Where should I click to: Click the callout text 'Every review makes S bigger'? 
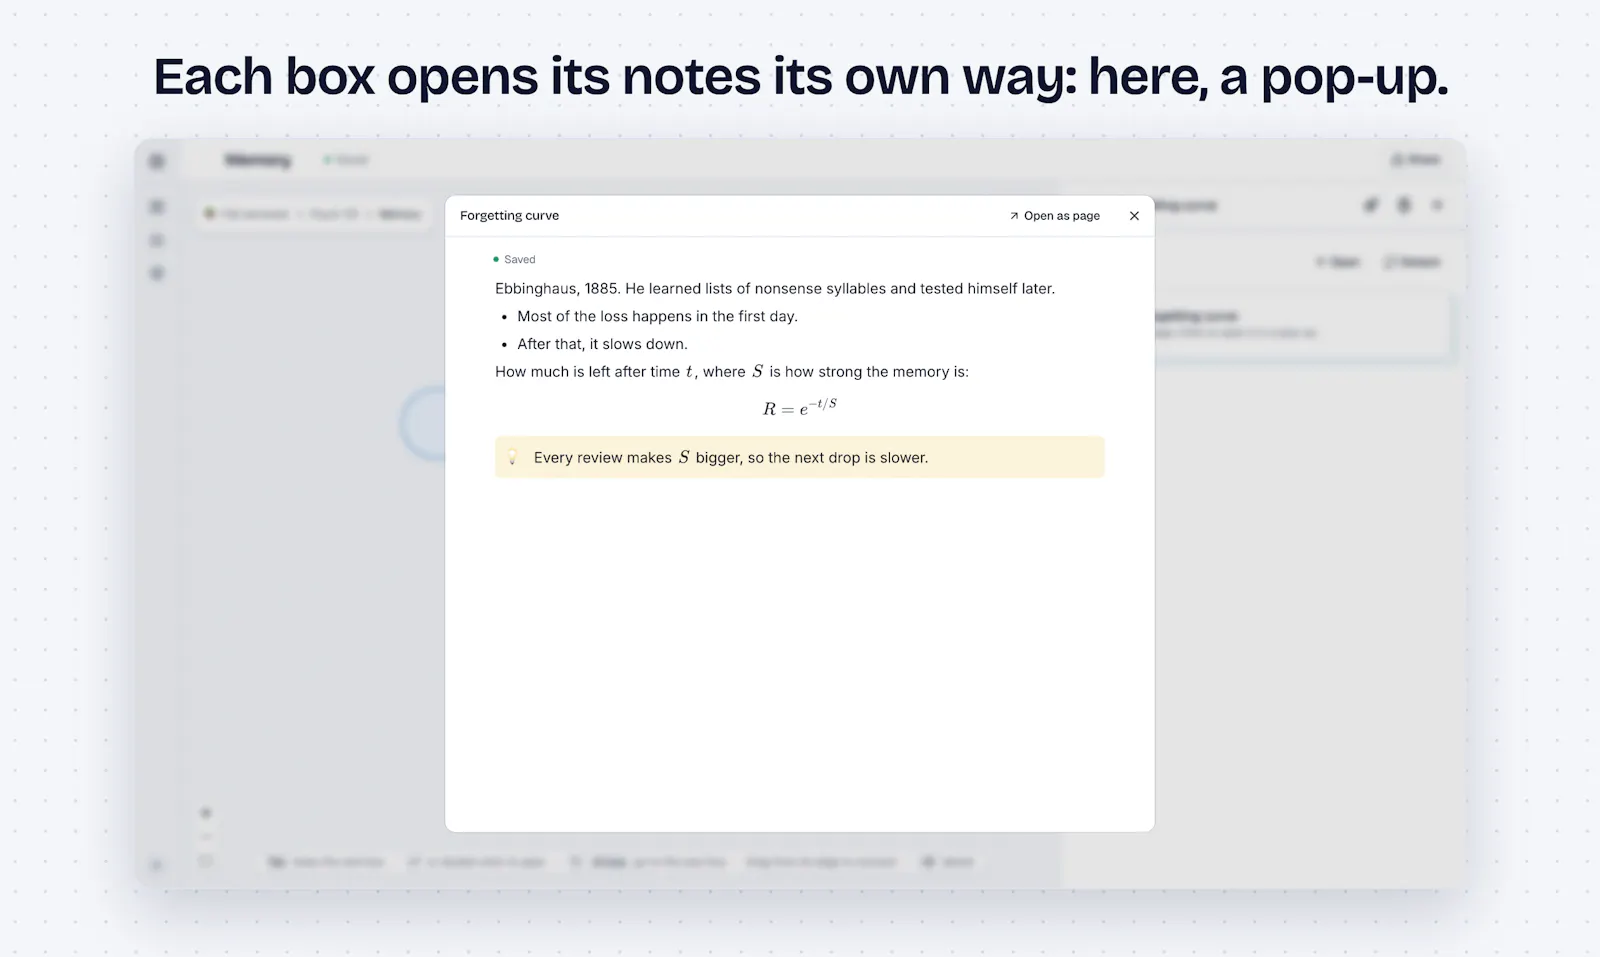(x=731, y=458)
